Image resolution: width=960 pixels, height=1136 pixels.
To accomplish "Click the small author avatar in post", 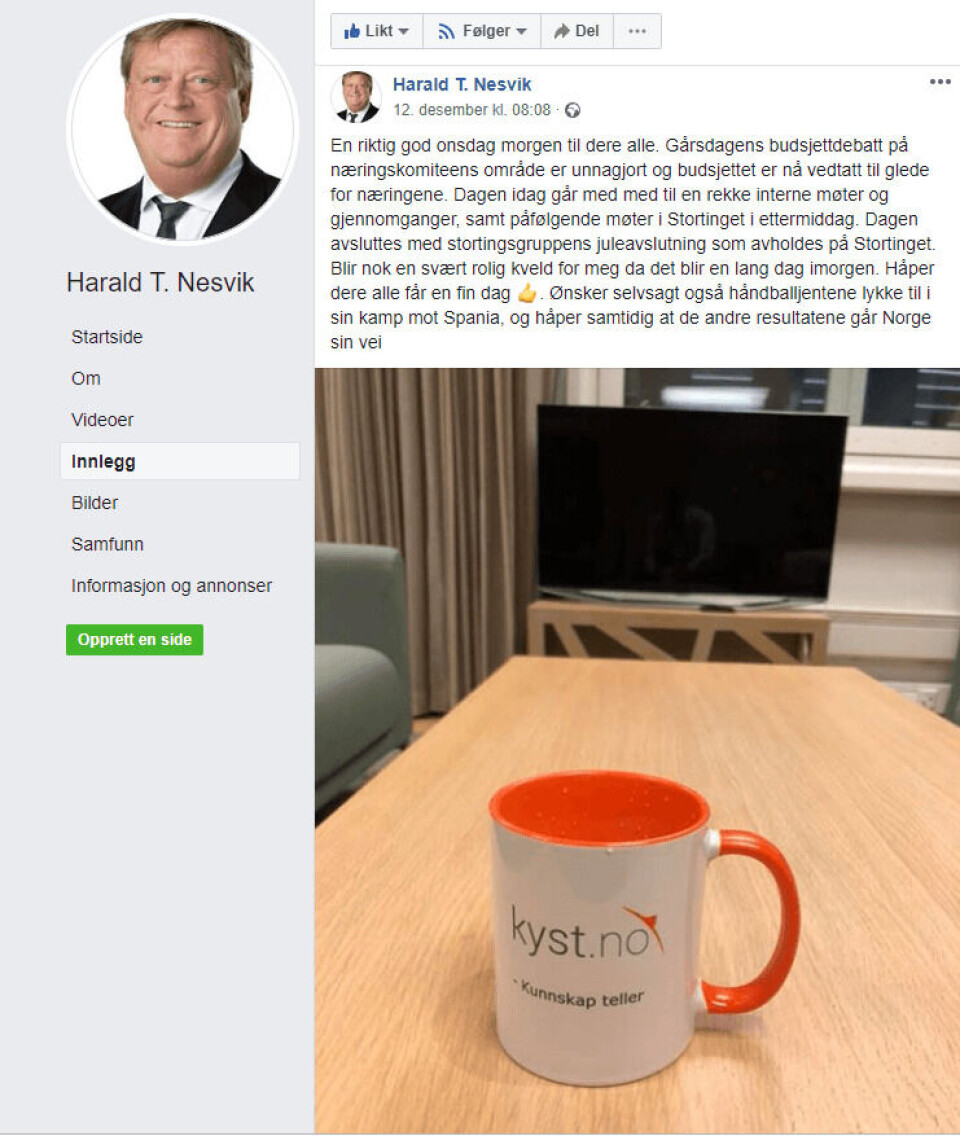I will pos(356,96).
